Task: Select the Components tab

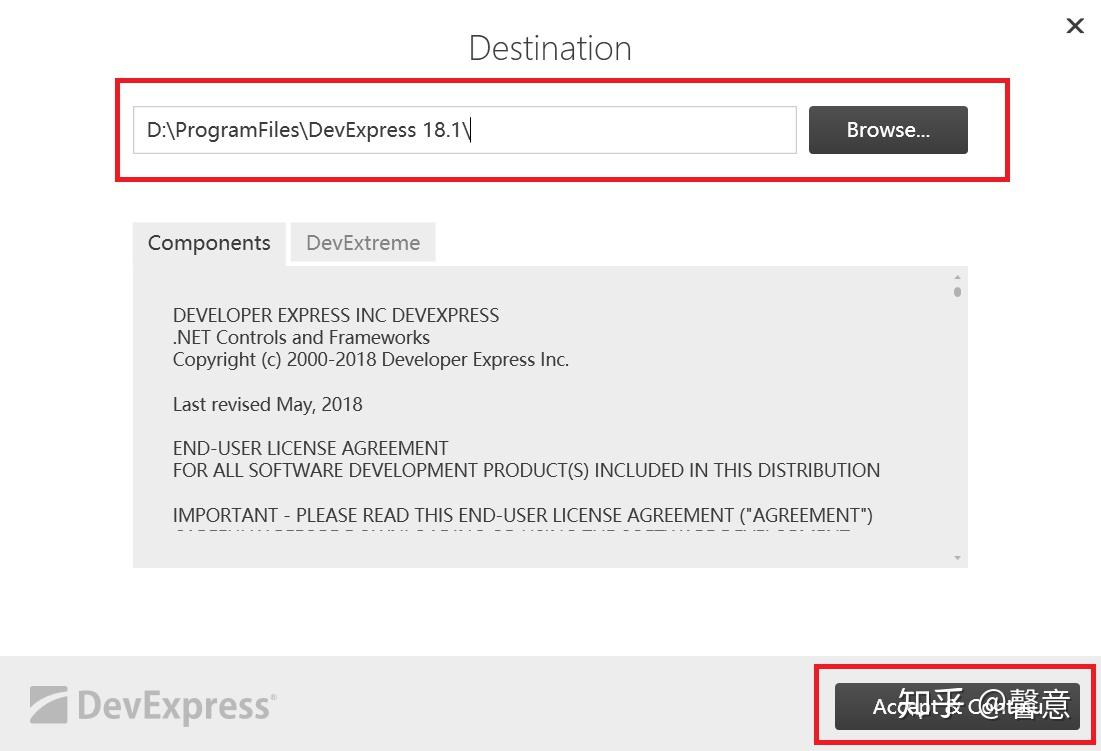Action: (x=208, y=242)
